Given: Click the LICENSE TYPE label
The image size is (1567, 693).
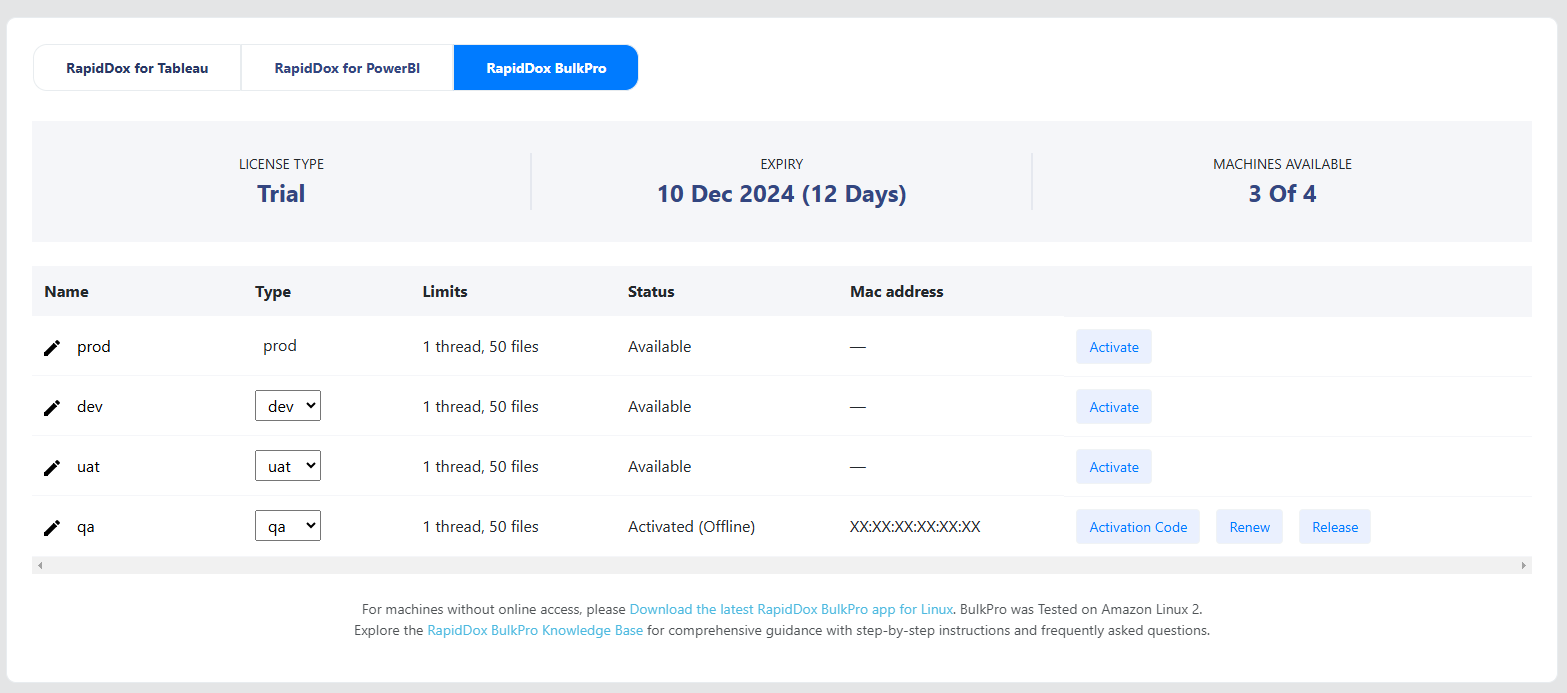Looking at the screenshot, I should pyautogui.click(x=281, y=164).
